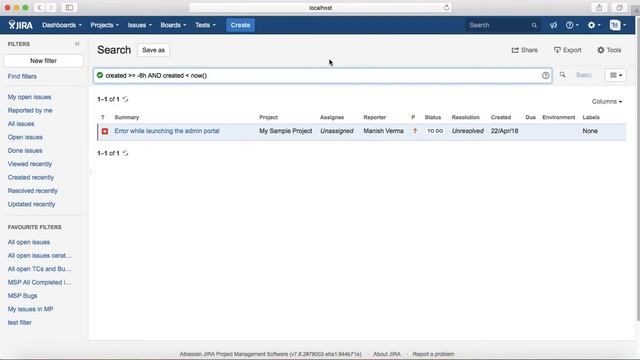This screenshot has height=360, width=640.
Task: Open favourite filter test filter
Action: [20, 322]
